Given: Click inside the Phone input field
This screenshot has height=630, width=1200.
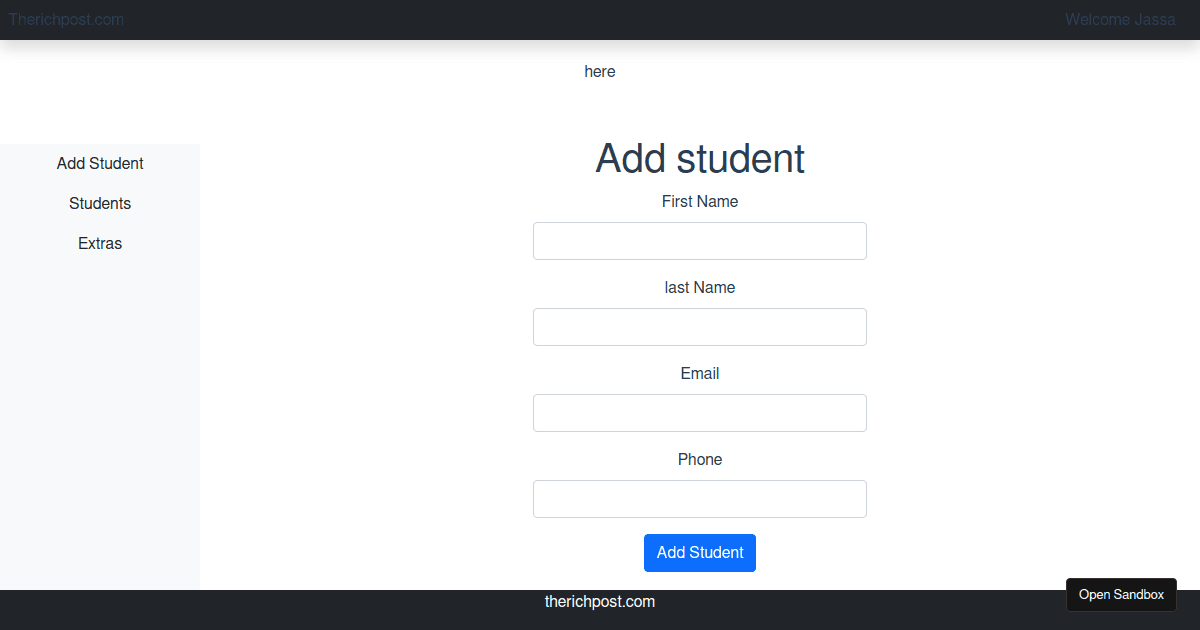Looking at the screenshot, I should point(700,498).
